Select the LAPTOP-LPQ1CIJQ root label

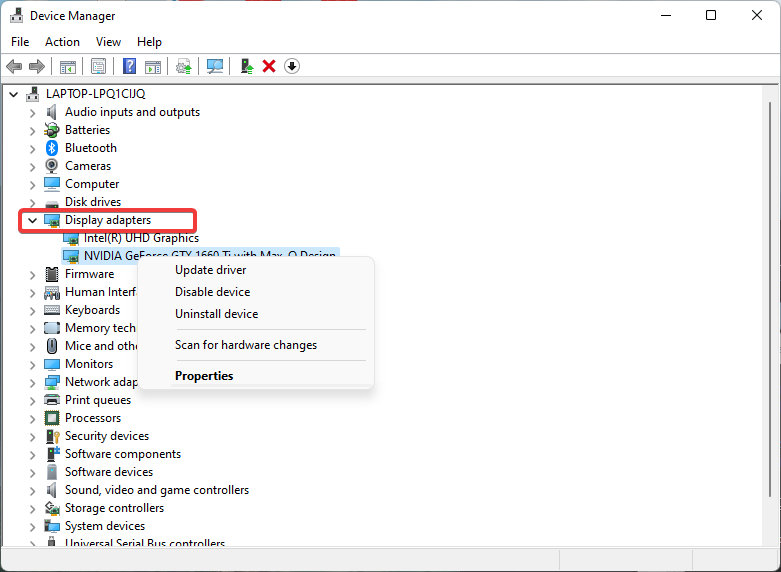tap(95, 94)
